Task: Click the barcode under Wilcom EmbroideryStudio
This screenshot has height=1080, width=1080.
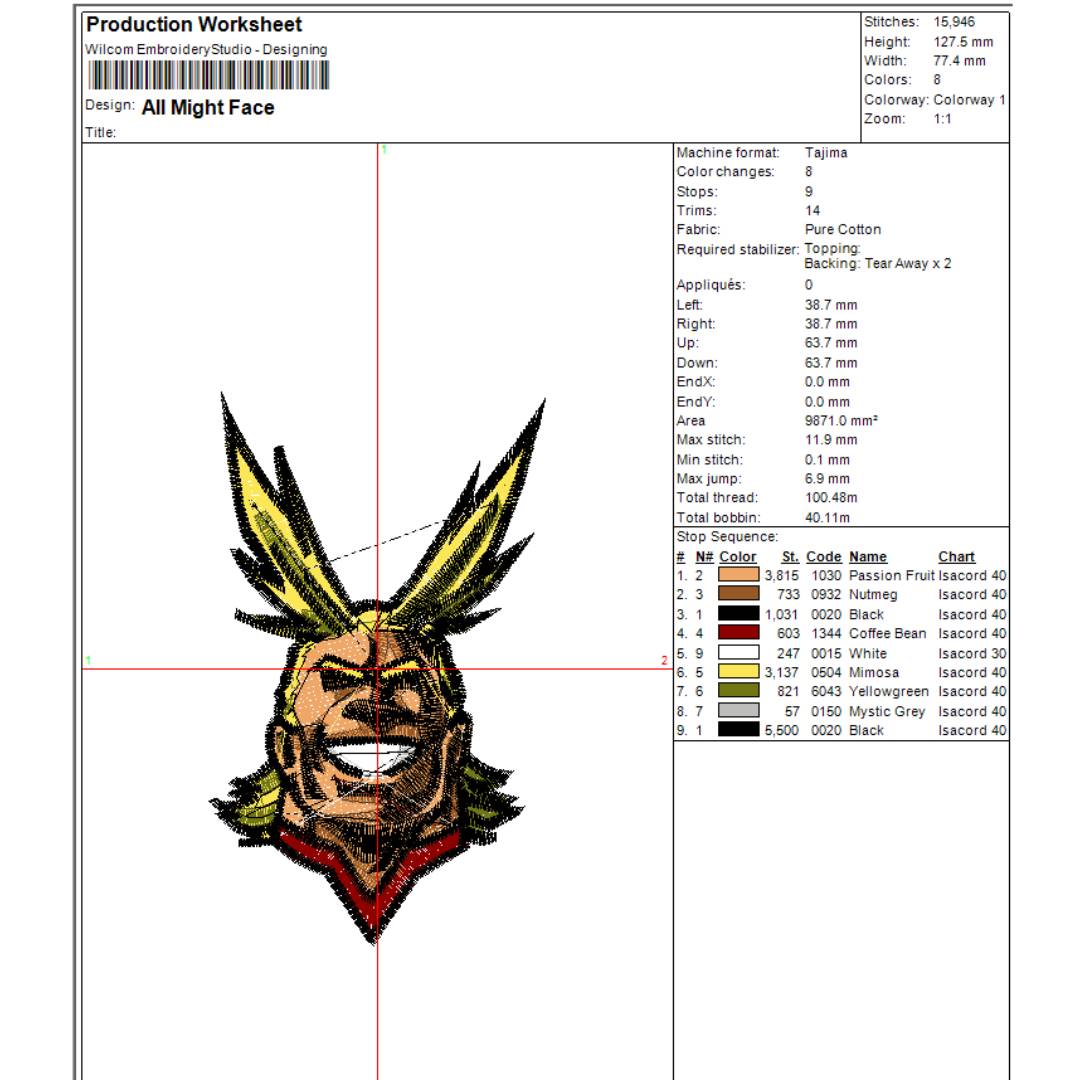Action: [x=209, y=75]
